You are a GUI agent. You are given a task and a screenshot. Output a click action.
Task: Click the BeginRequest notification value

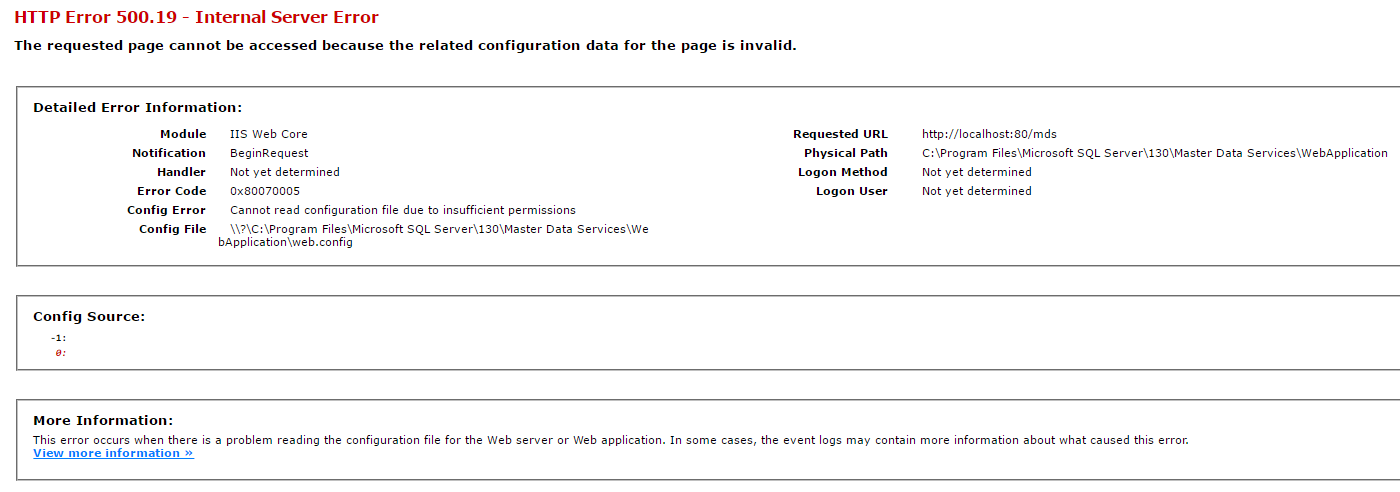pyautogui.click(x=269, y=153)
